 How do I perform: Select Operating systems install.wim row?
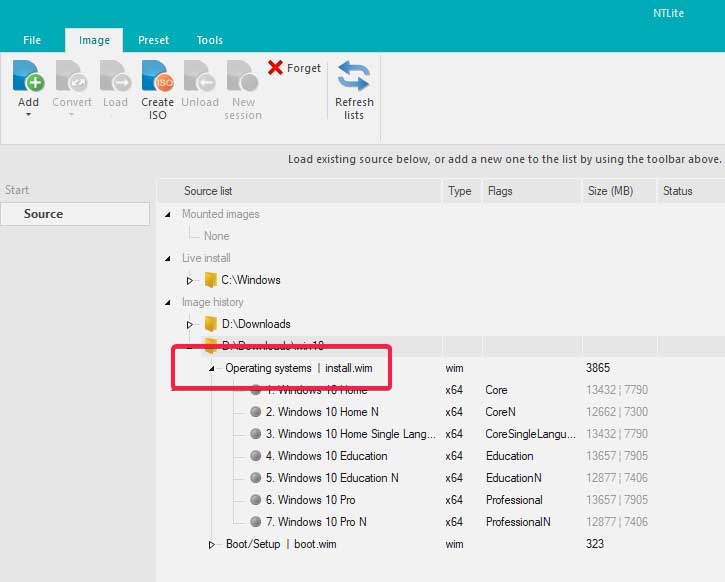coord(299,368)
